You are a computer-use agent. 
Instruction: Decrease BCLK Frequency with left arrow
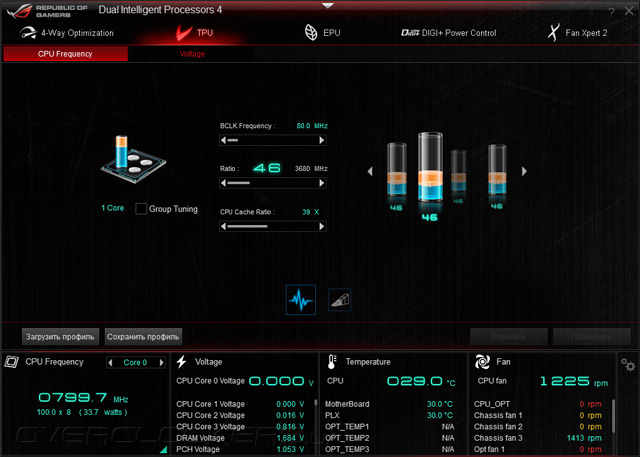223,140
